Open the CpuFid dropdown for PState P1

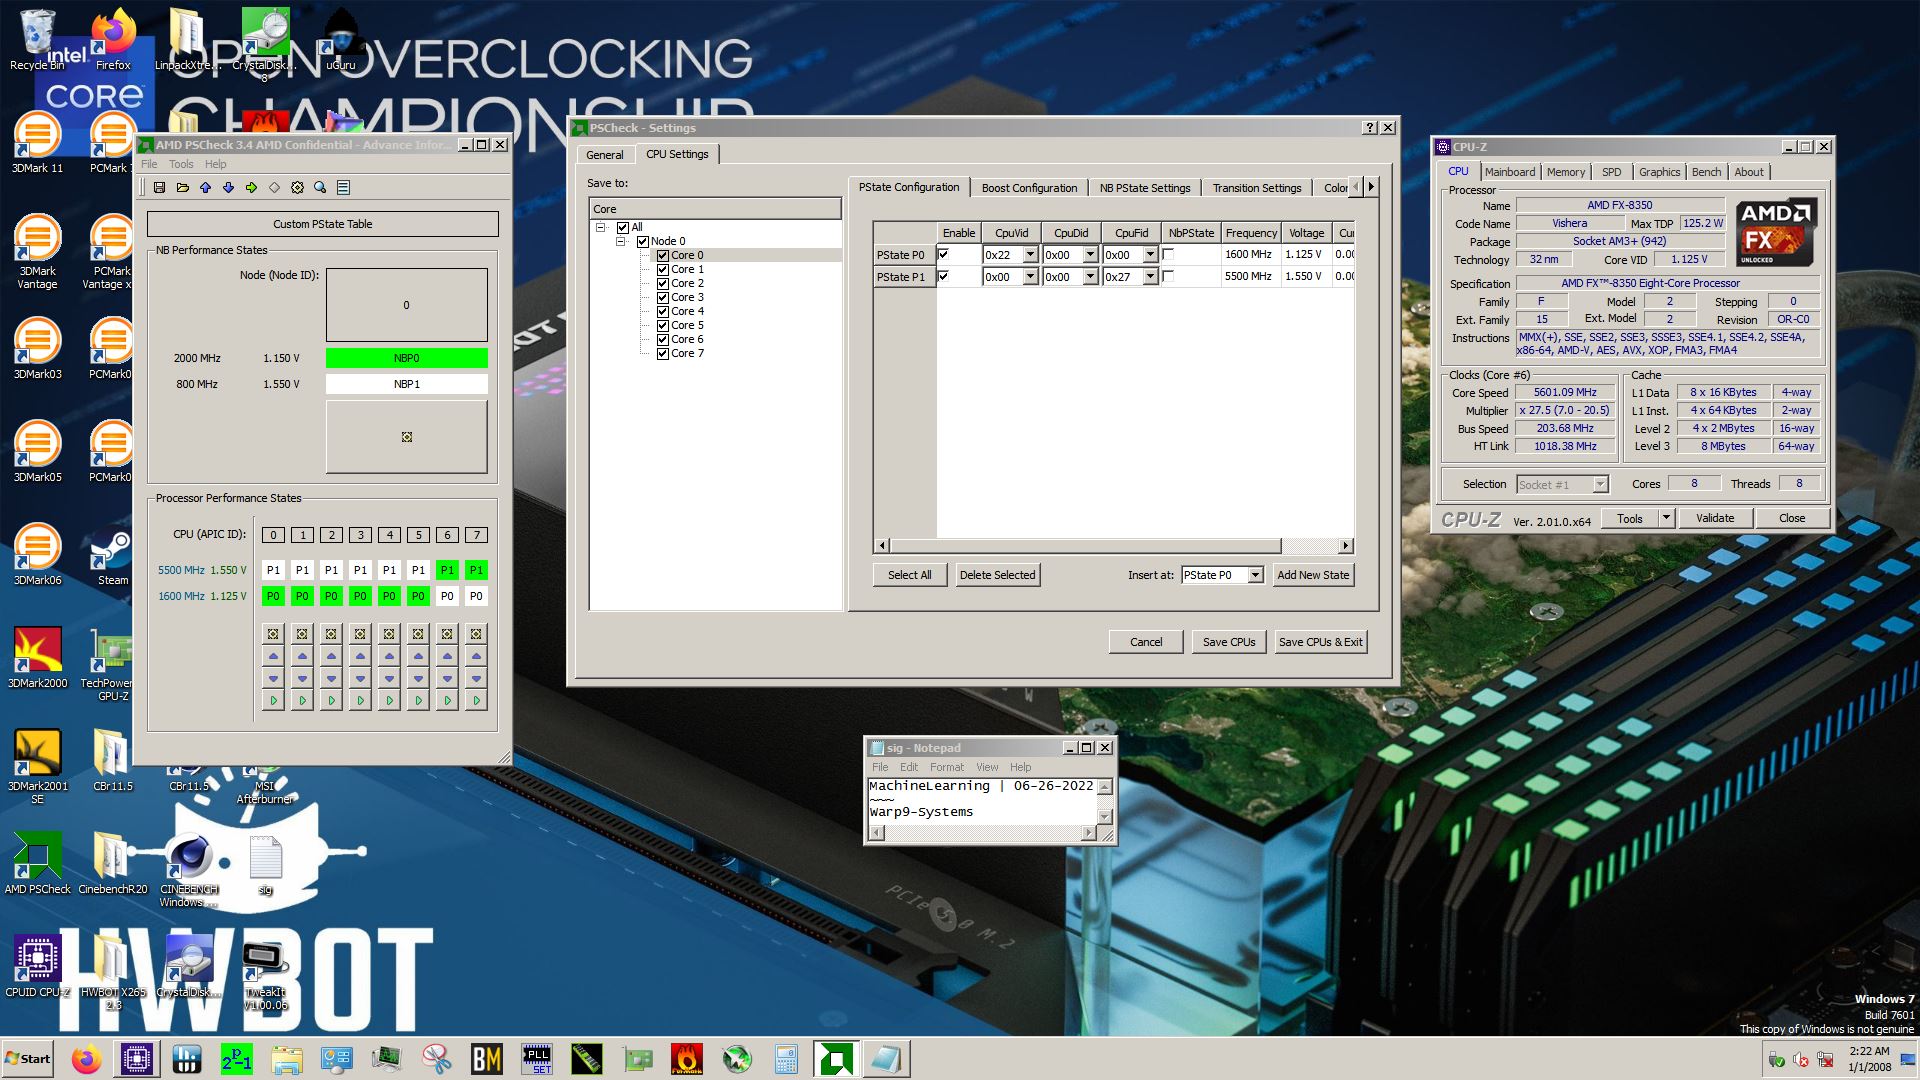coord(1150,277)
